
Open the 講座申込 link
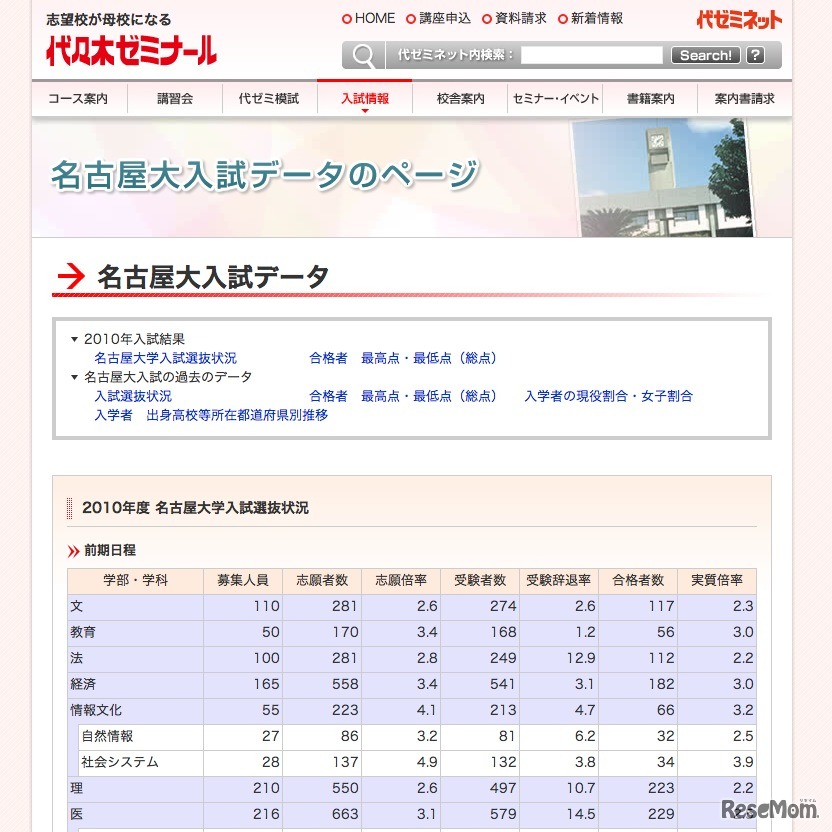pos(445,19)
